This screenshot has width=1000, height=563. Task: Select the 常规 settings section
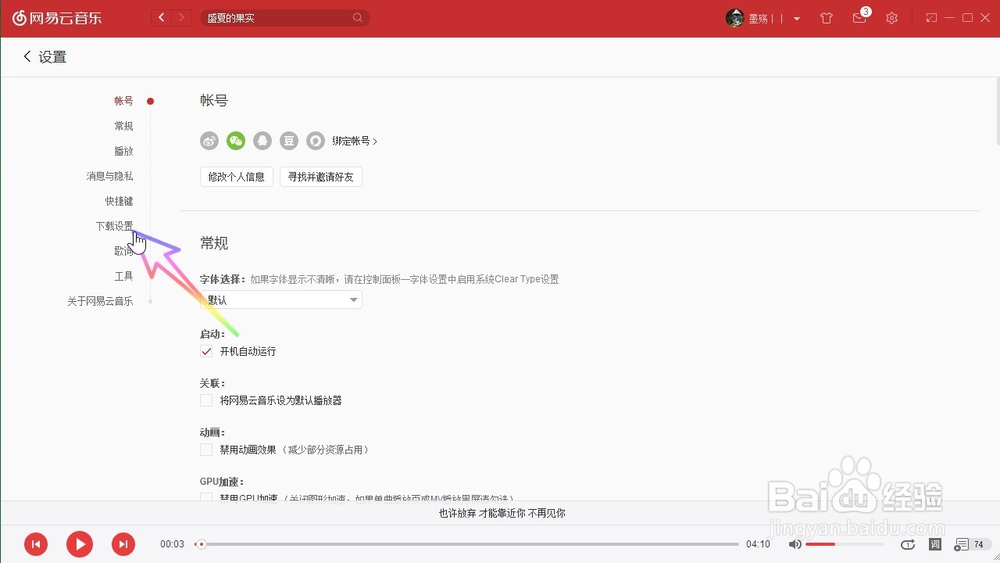[124, 126]
